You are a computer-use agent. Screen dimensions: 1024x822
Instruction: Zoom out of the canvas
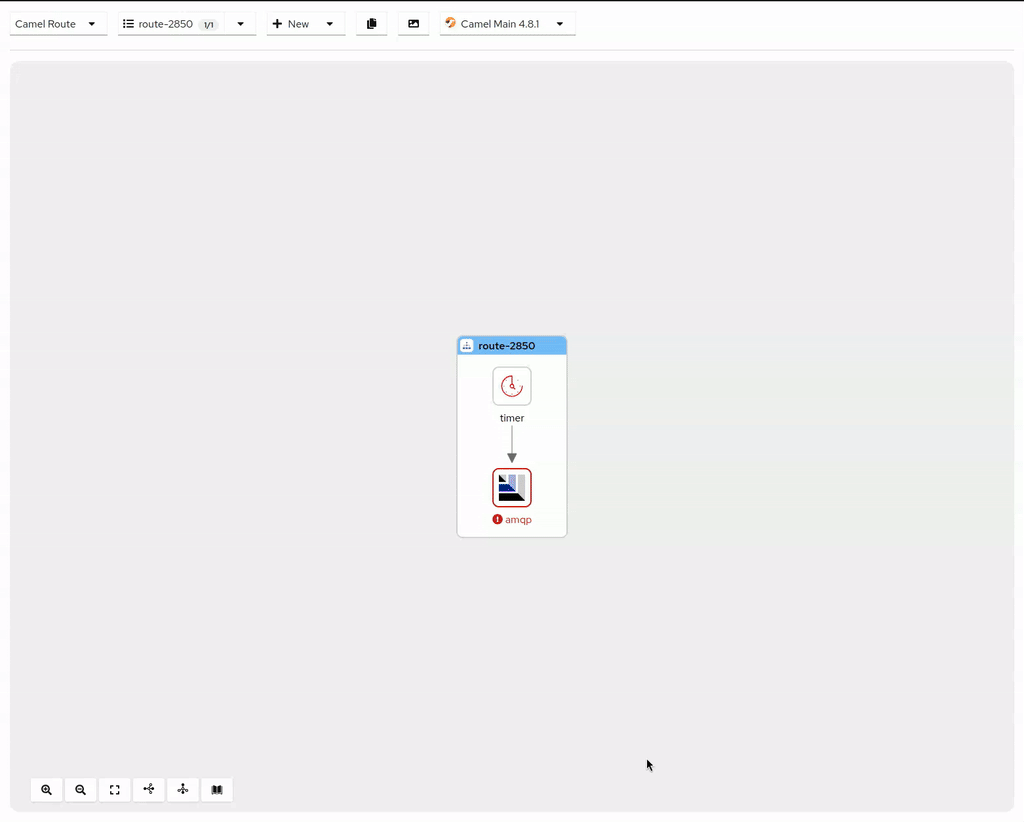[81, 790]
